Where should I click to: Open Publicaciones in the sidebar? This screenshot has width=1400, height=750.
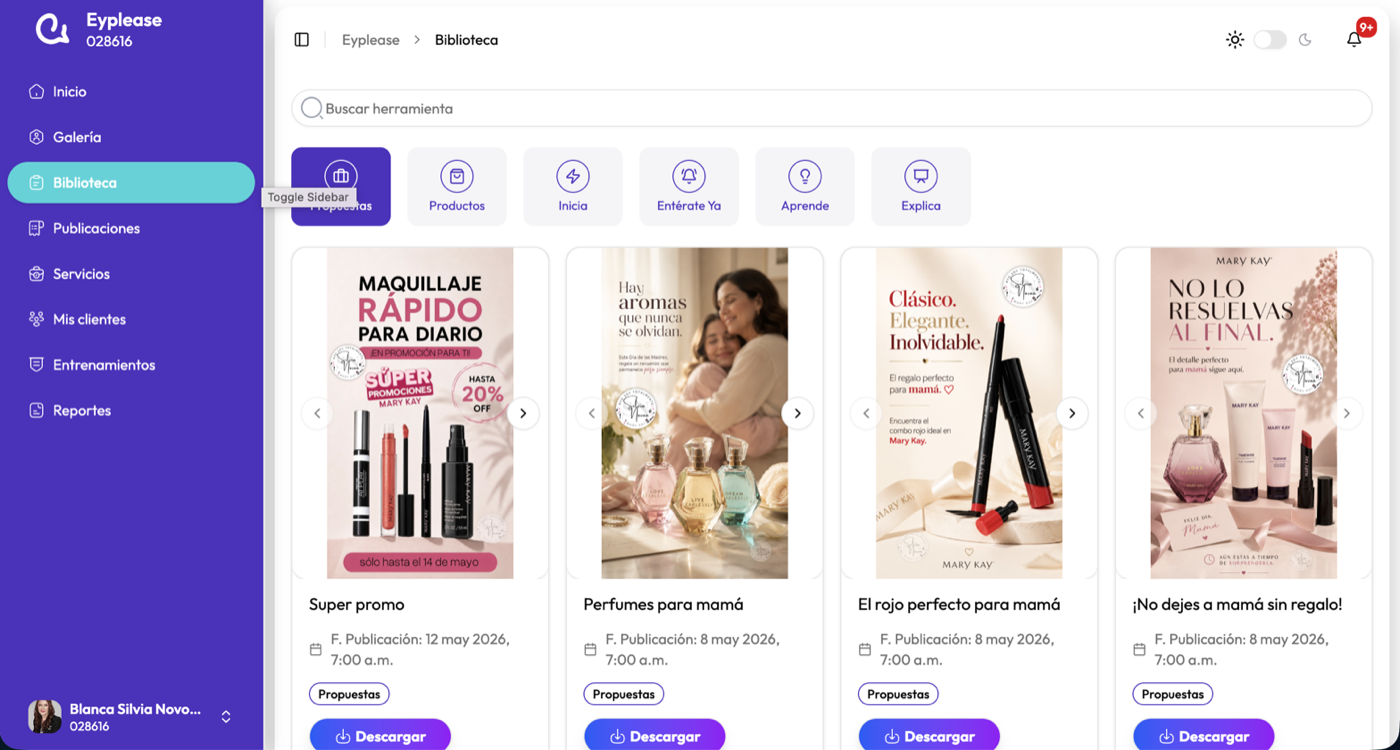click(131, 228)
